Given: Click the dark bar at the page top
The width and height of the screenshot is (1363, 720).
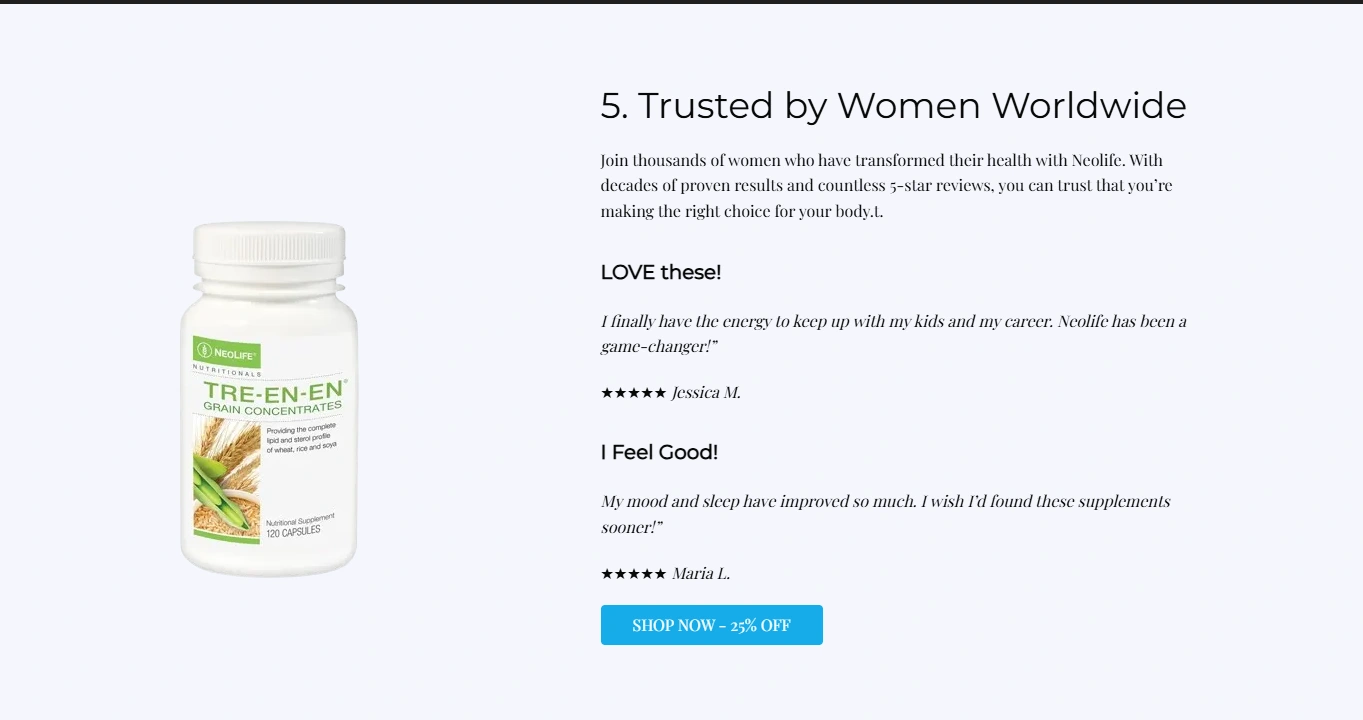Looking at the screenshot, I should click(x=681, y=2).
